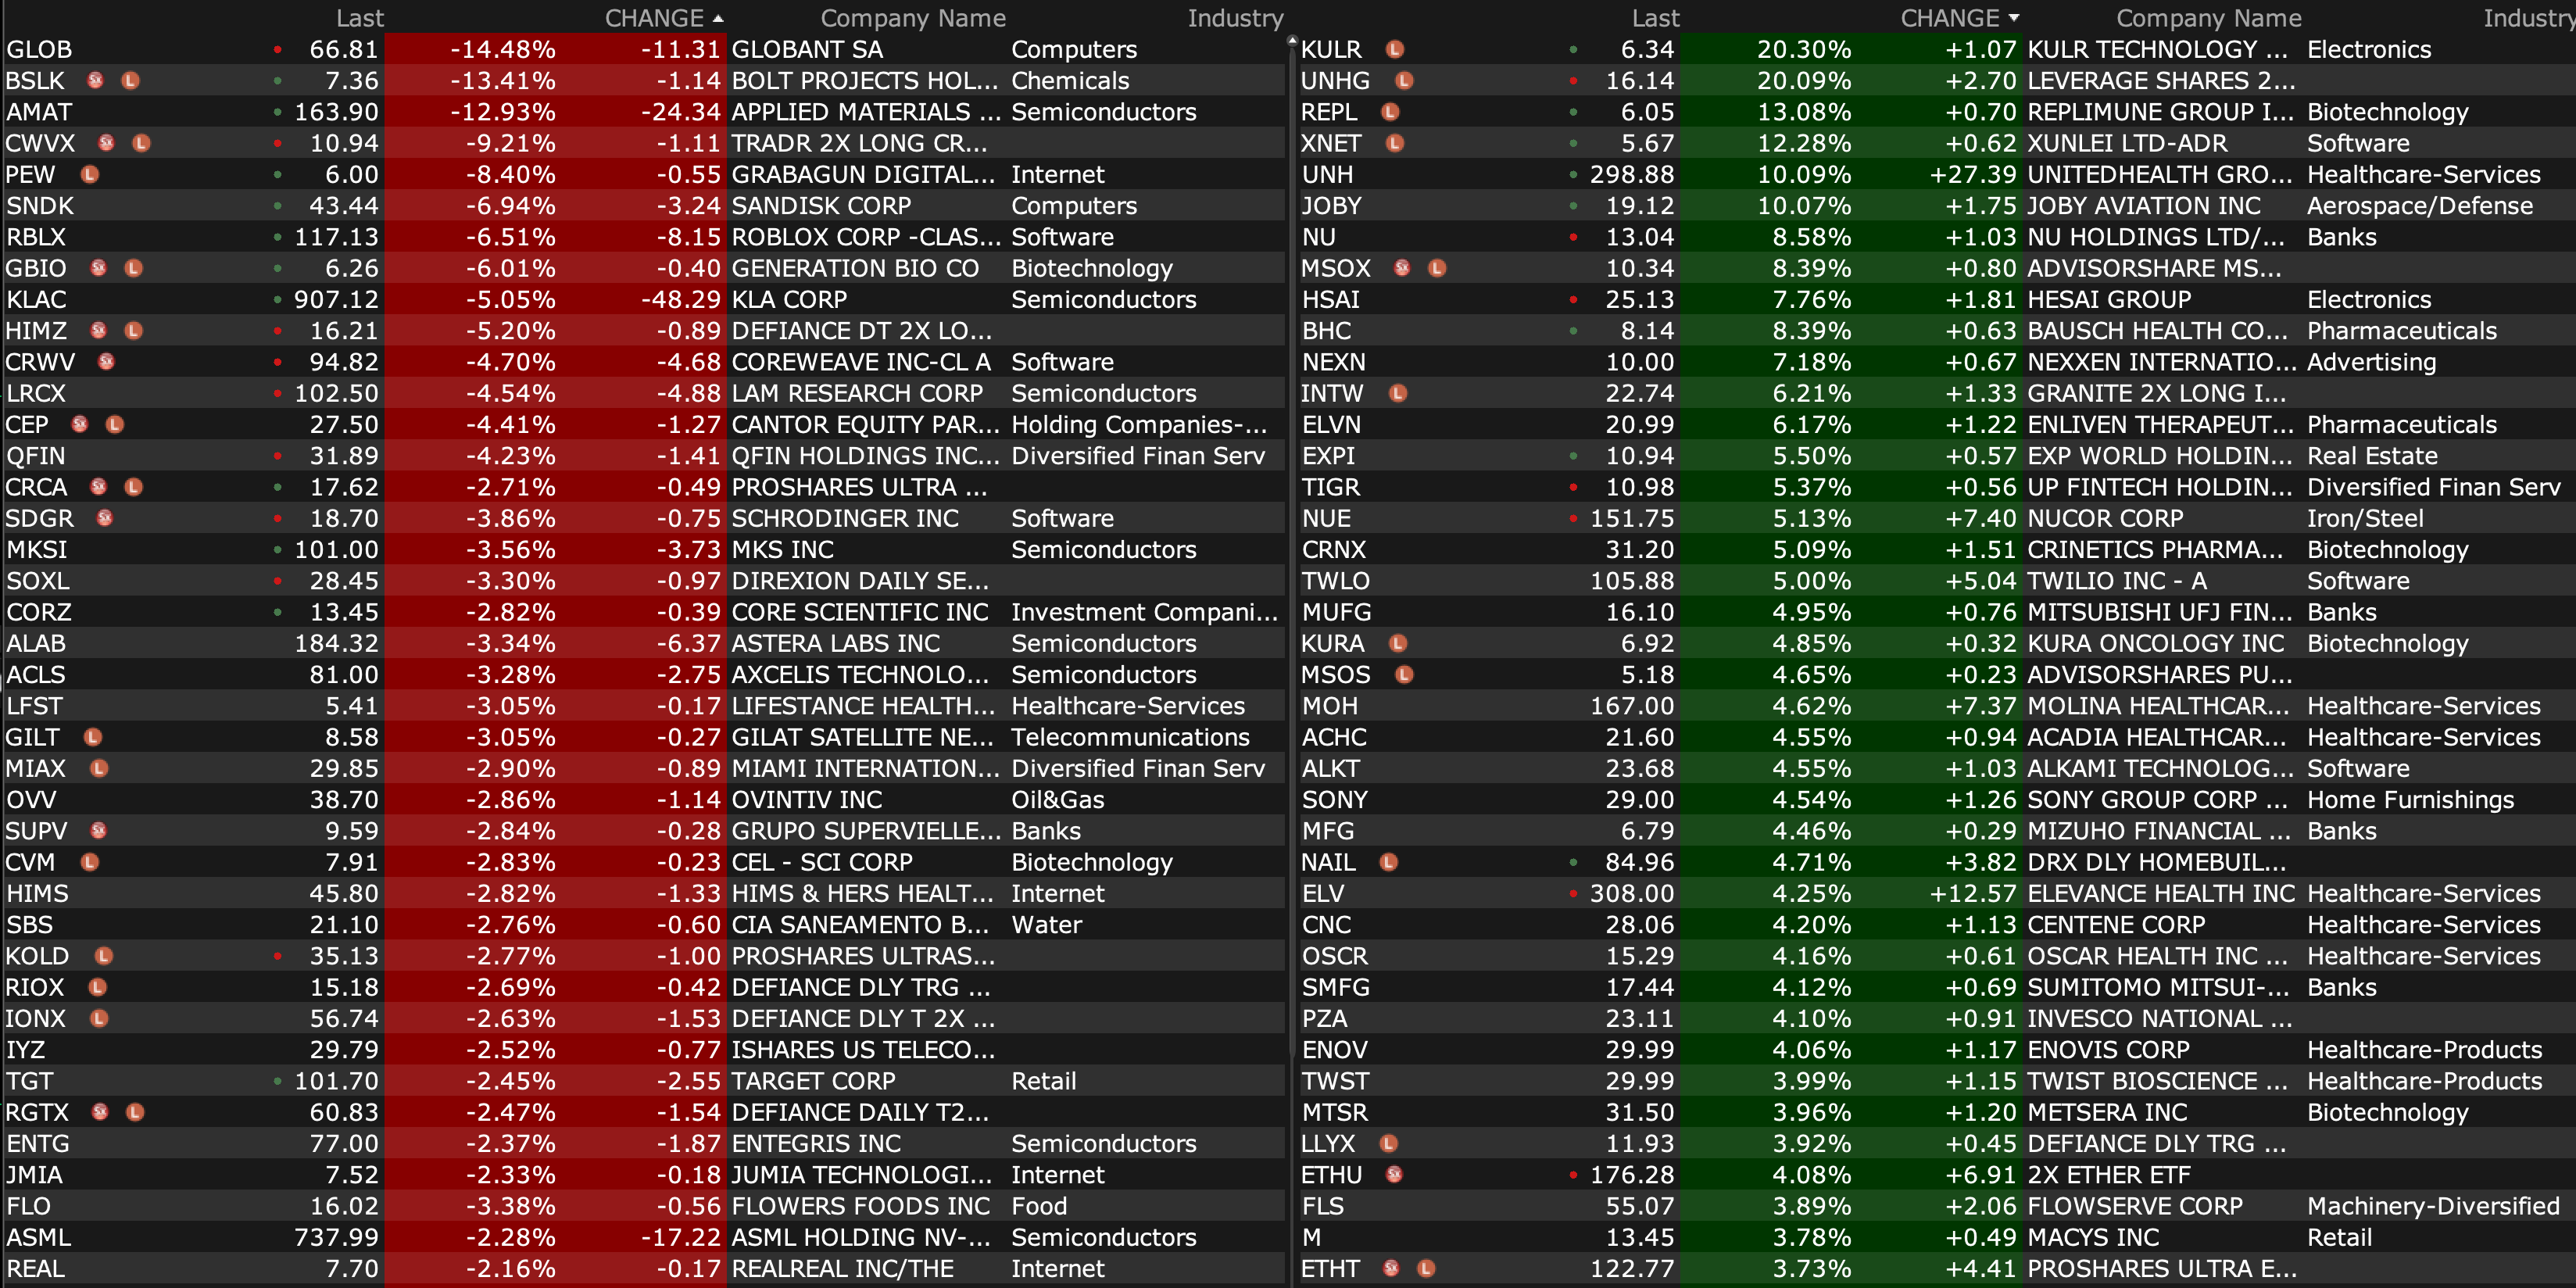Click the S badge beside ETHU ticker
The height and width of the screenshot is (1288, 2576).
point(1394,1175)
